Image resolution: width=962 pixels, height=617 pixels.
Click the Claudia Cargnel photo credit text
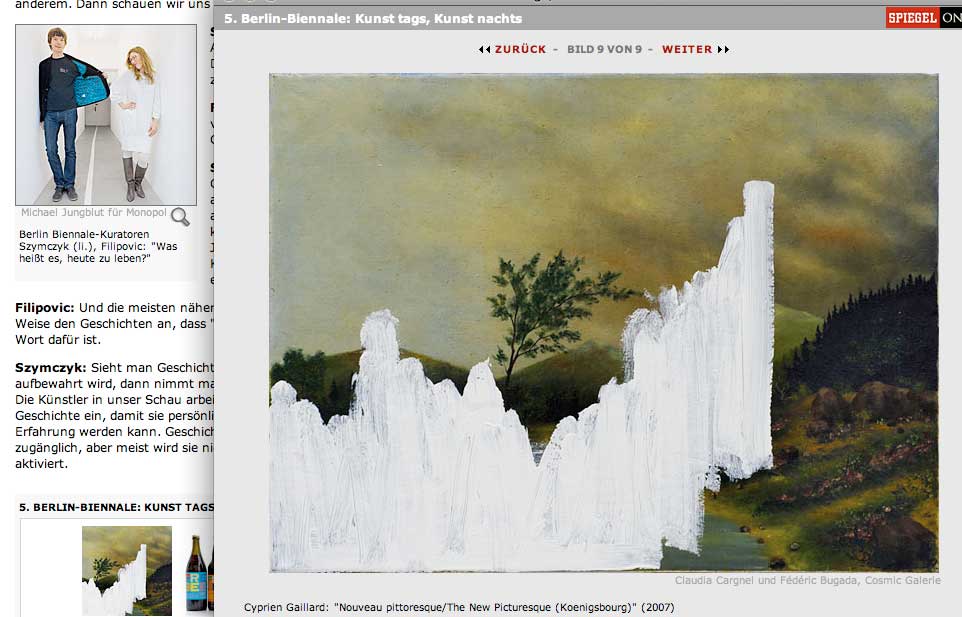coord(807,580)
